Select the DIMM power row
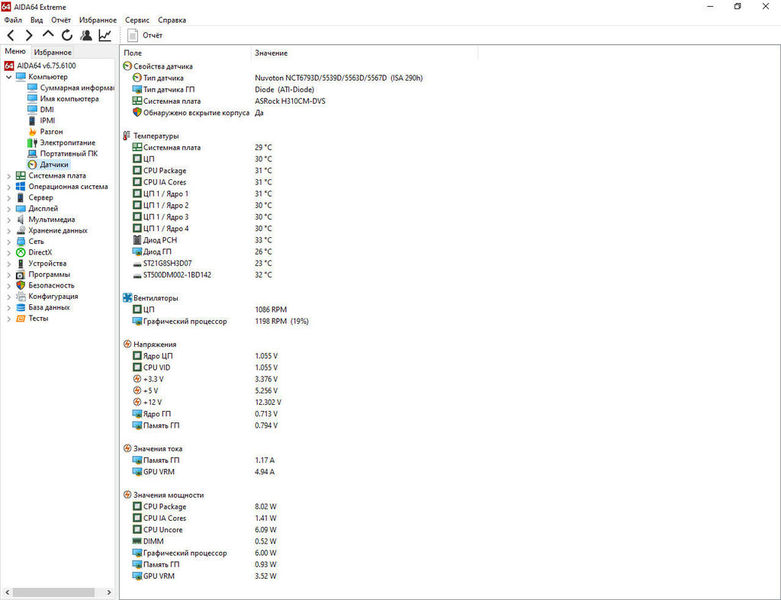 point(204,541)
